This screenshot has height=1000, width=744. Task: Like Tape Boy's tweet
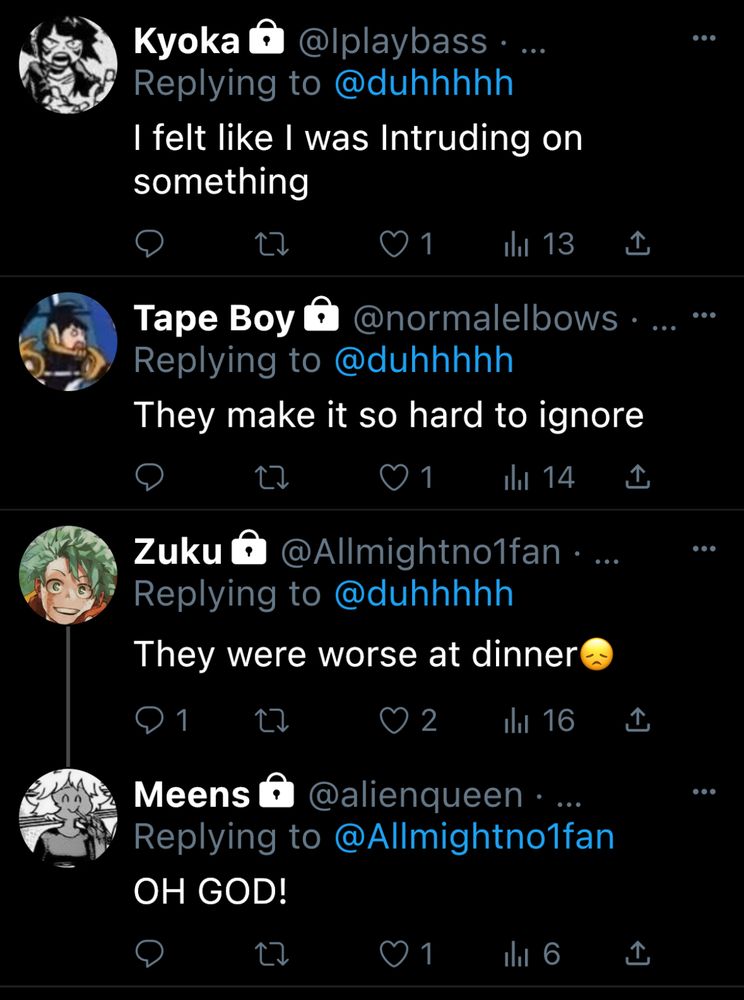(397, 478)
